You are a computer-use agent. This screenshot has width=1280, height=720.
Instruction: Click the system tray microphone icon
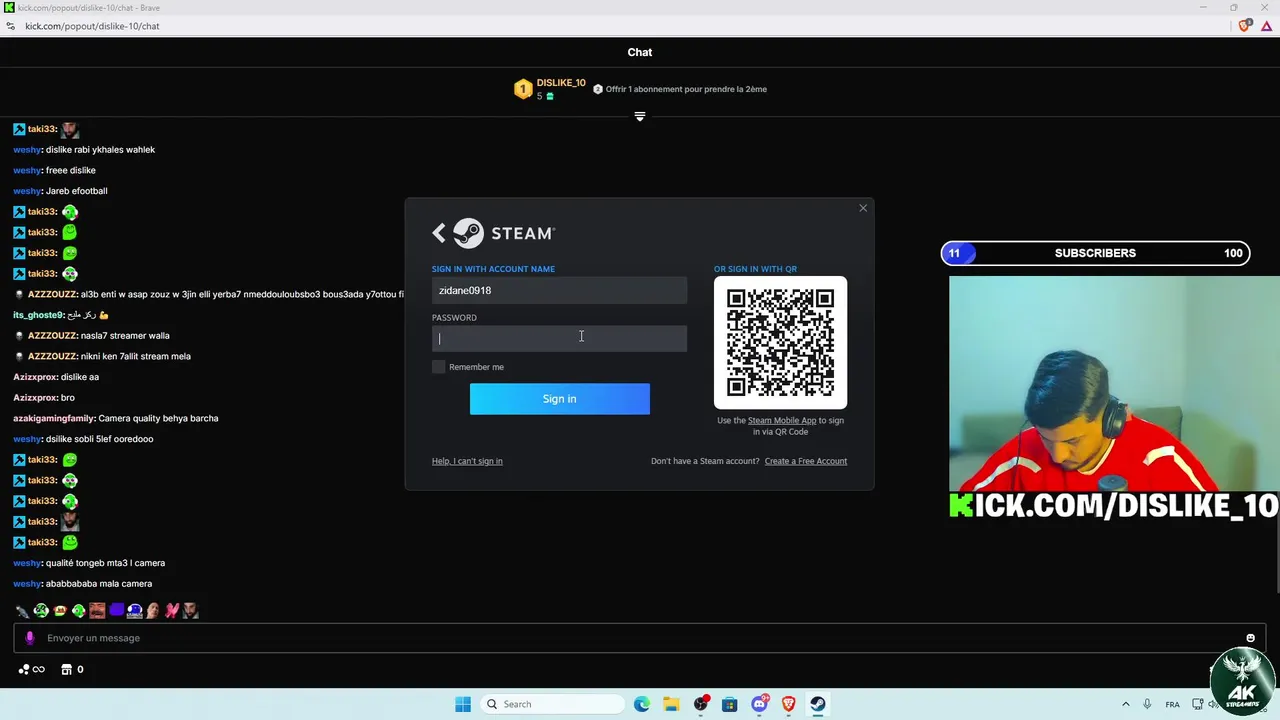[1147, 704]
